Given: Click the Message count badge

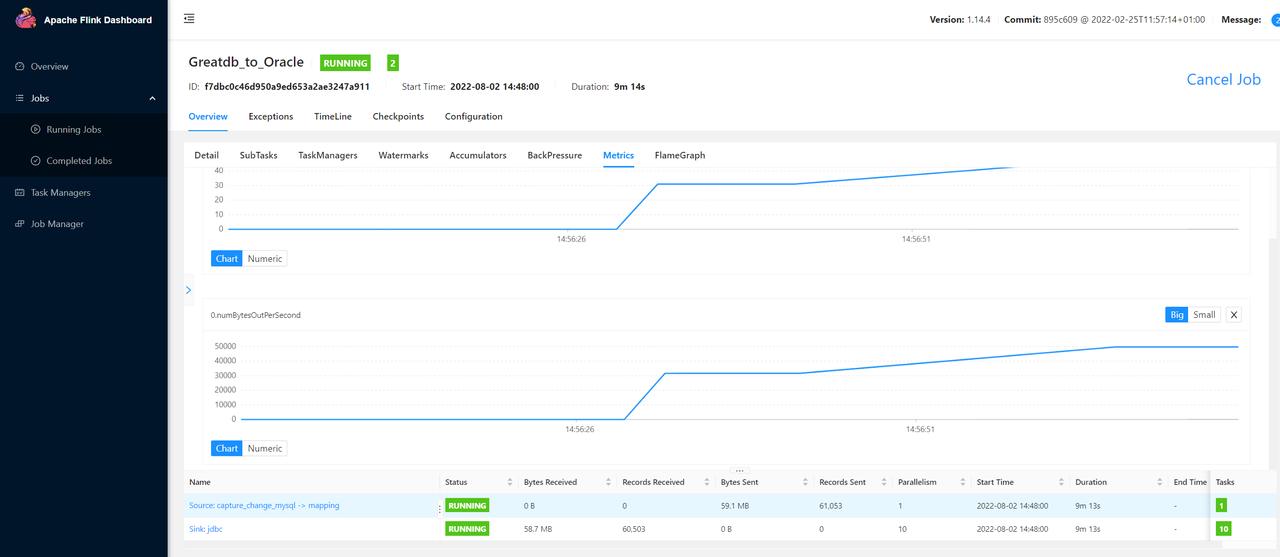Looking at the screenshot, I should [1275, 20].
